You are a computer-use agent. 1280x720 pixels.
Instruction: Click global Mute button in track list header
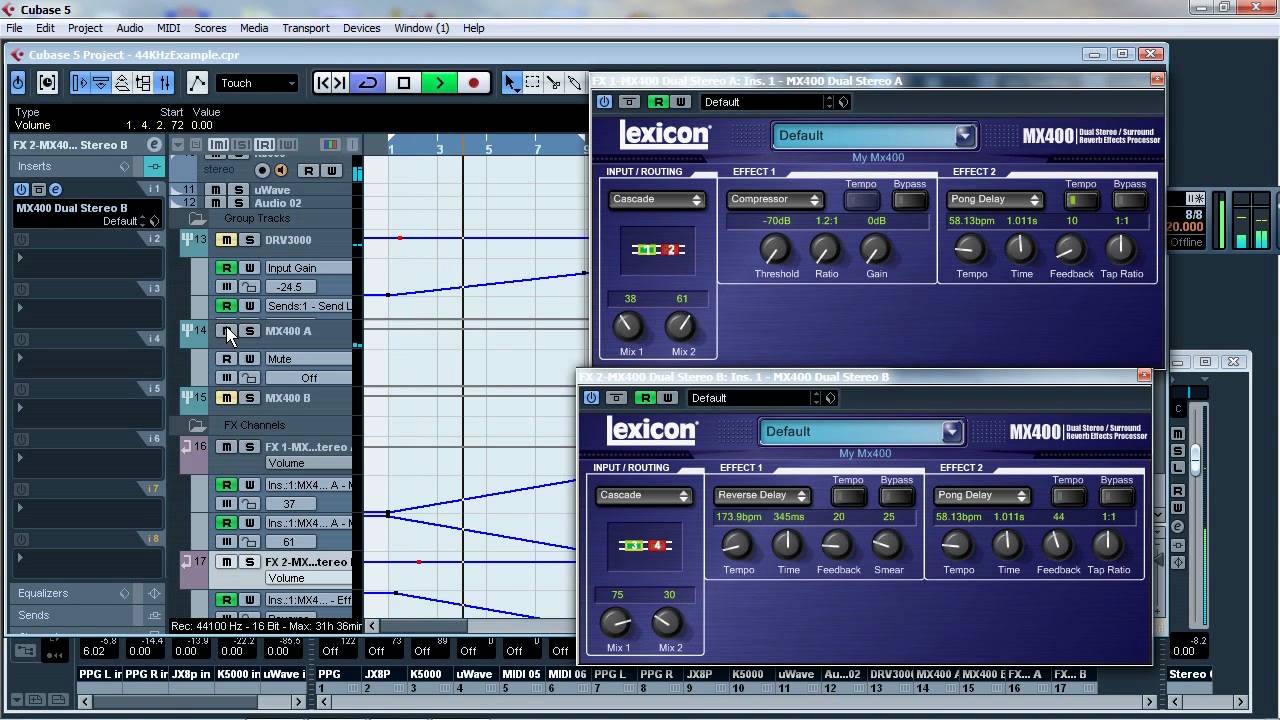[x=218, y=145]
